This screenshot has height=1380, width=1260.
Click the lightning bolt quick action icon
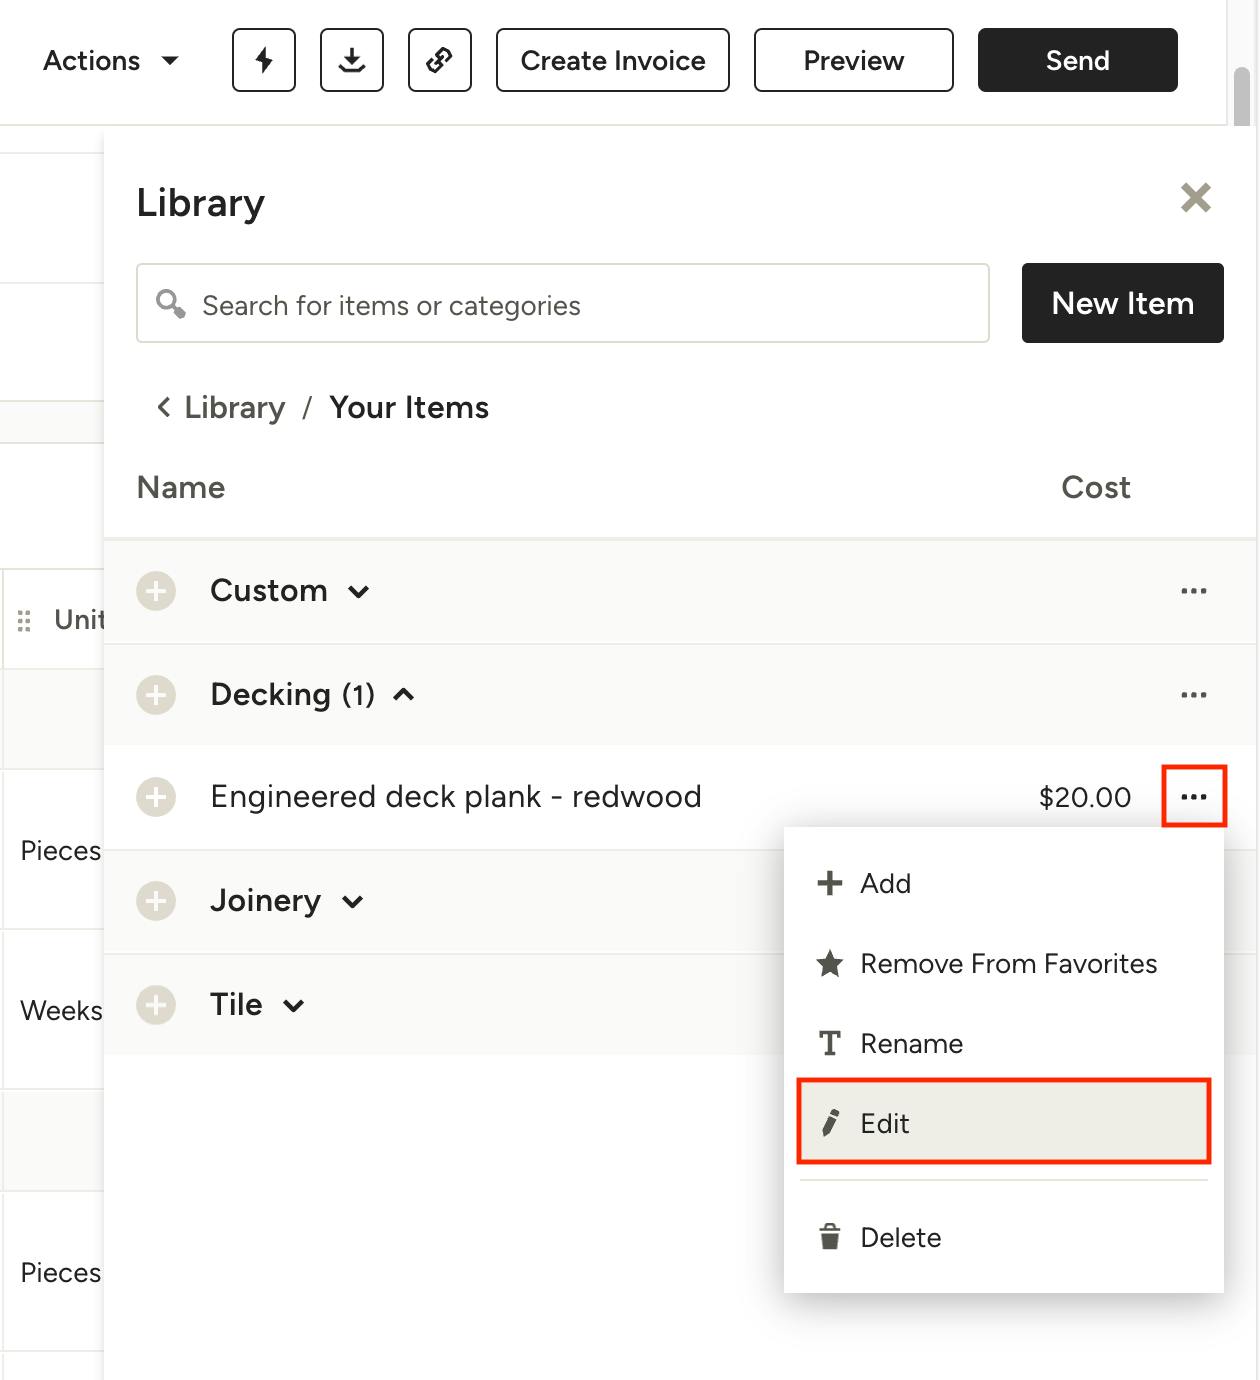[264, 60]
